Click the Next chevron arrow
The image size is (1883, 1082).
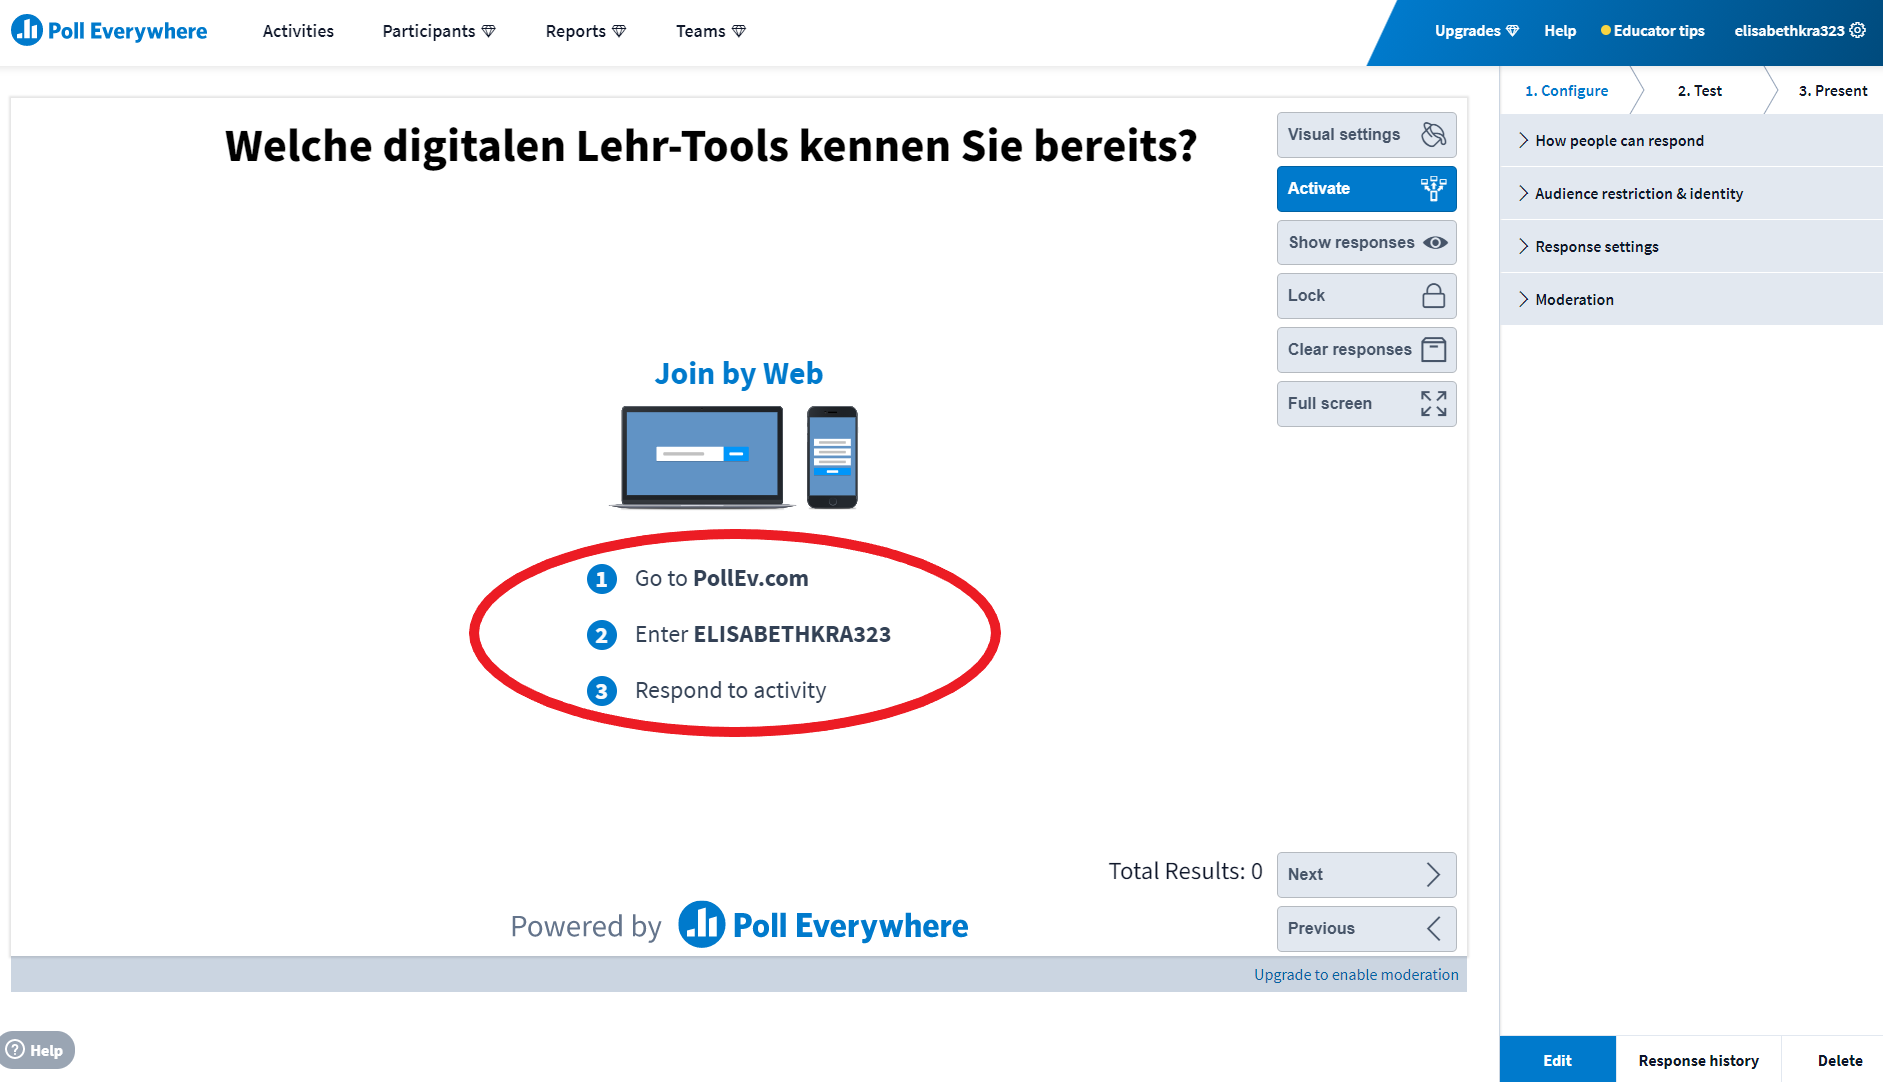(1433, 875)
